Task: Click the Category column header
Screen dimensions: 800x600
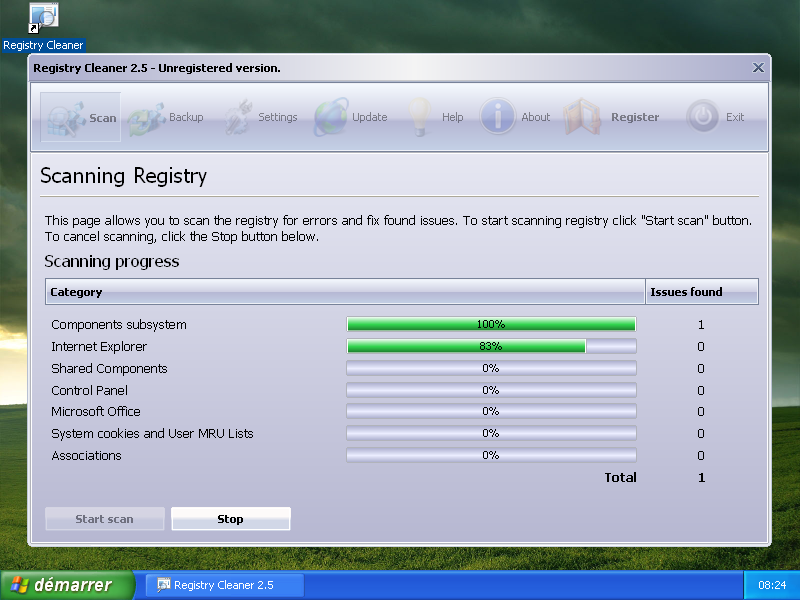Action: click(x=345, y=292)
